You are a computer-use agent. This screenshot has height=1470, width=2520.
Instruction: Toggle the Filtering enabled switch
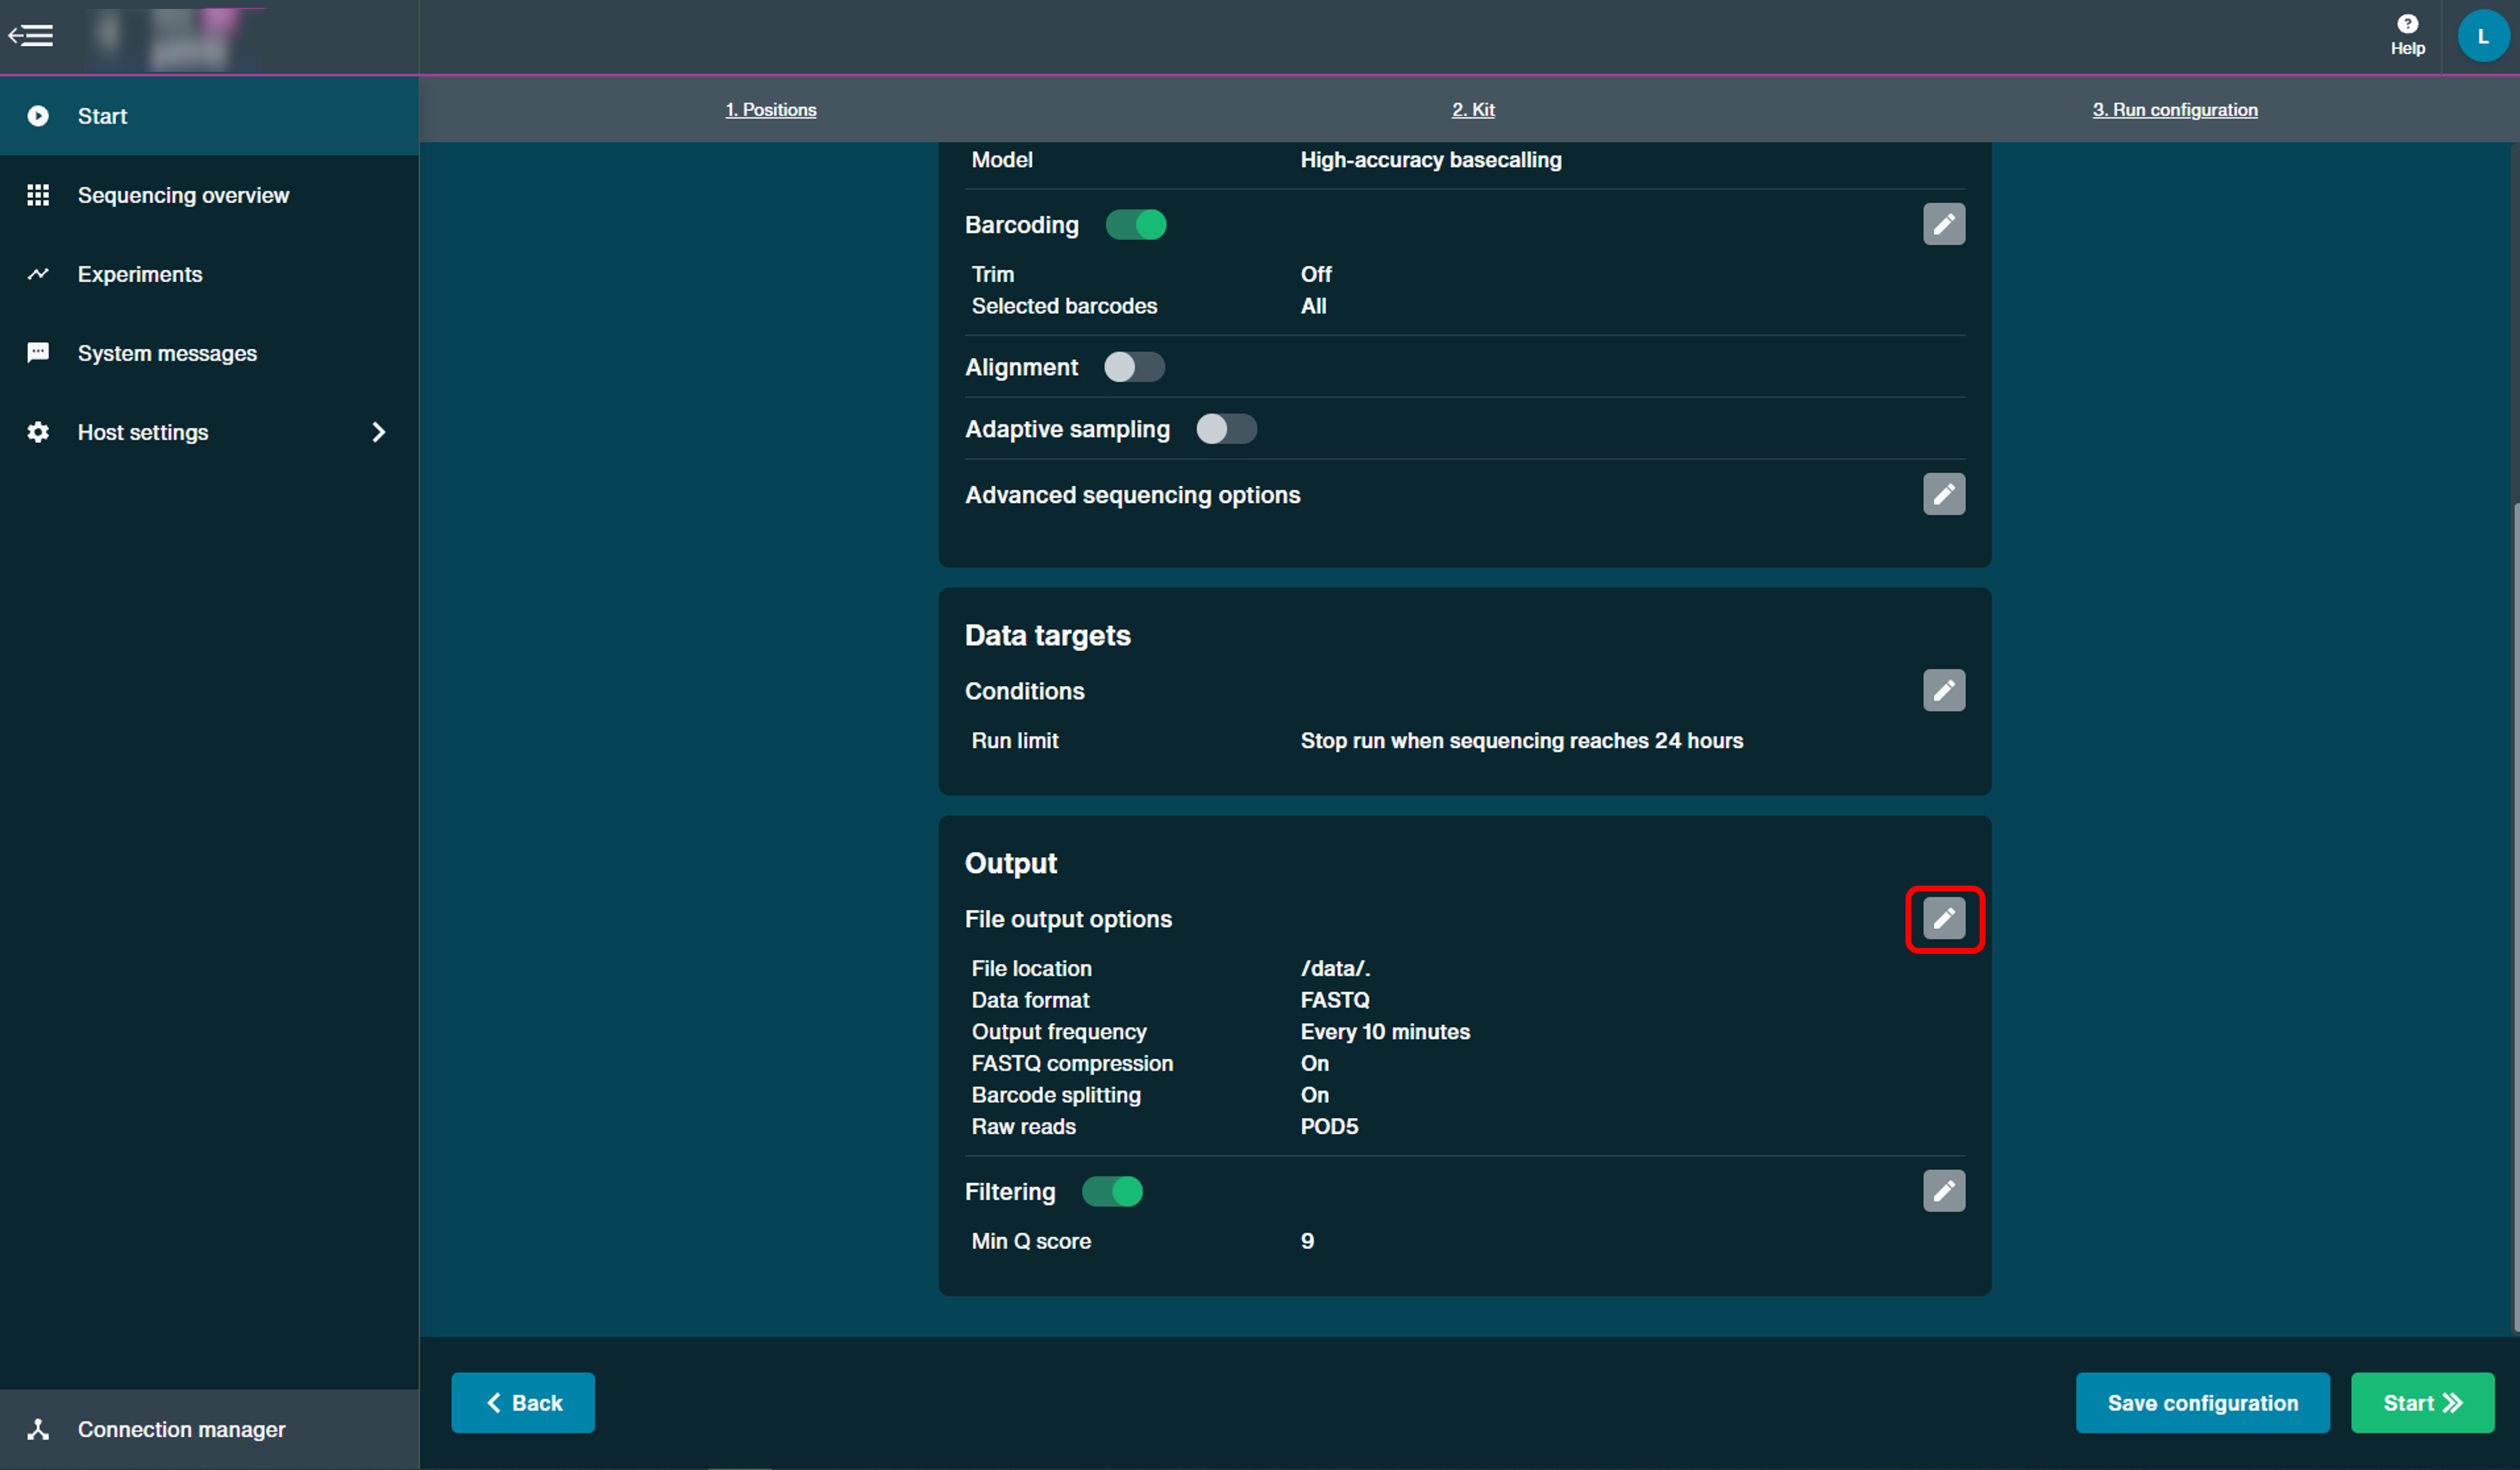point(1110,1192)
